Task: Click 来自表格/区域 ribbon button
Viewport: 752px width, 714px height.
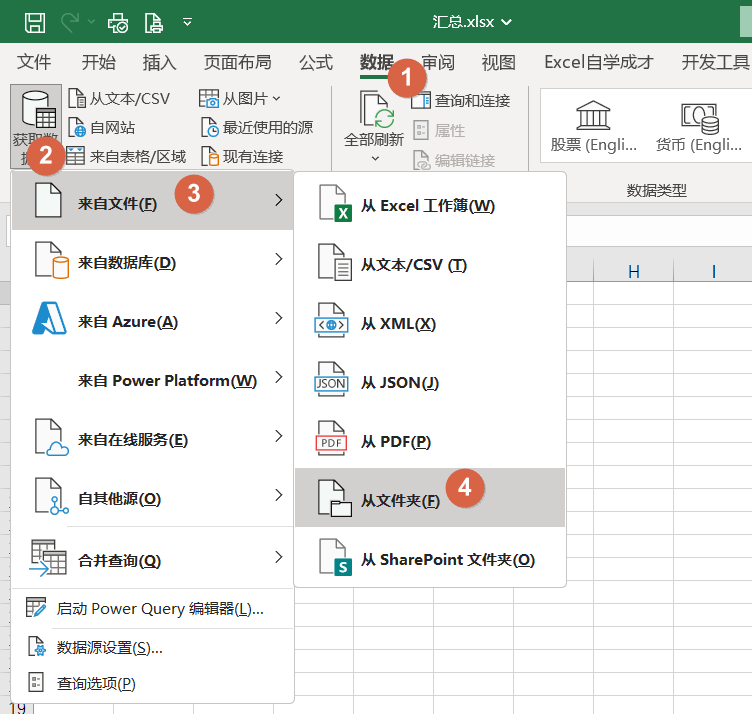Action: (x=126, y=156)
